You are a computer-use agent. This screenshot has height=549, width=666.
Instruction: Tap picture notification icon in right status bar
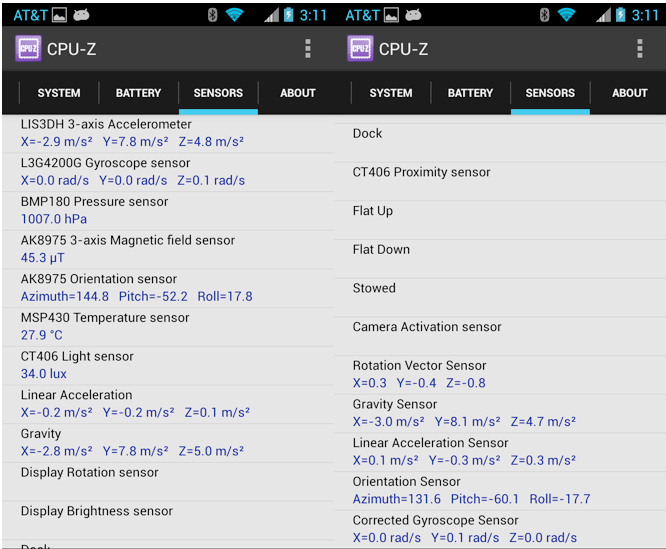(x=391, y=15)
